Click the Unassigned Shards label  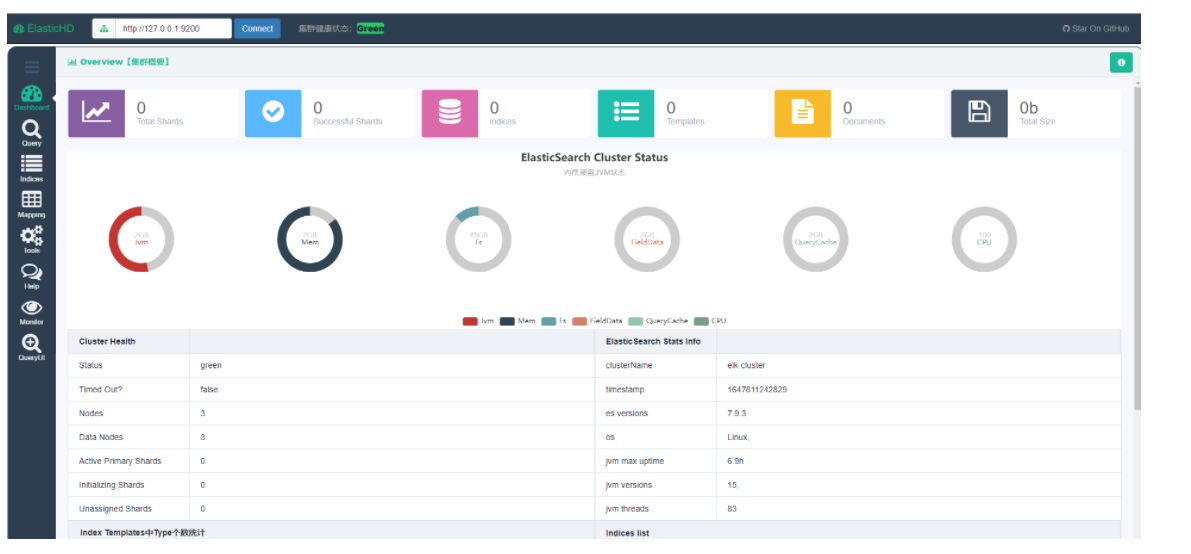pos(115,509)
